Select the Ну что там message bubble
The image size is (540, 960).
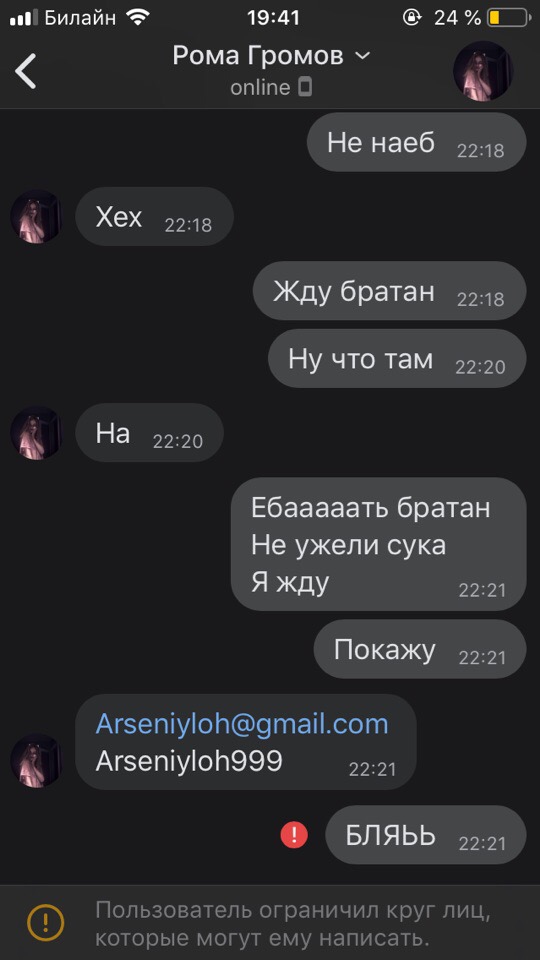coord(397,358)
